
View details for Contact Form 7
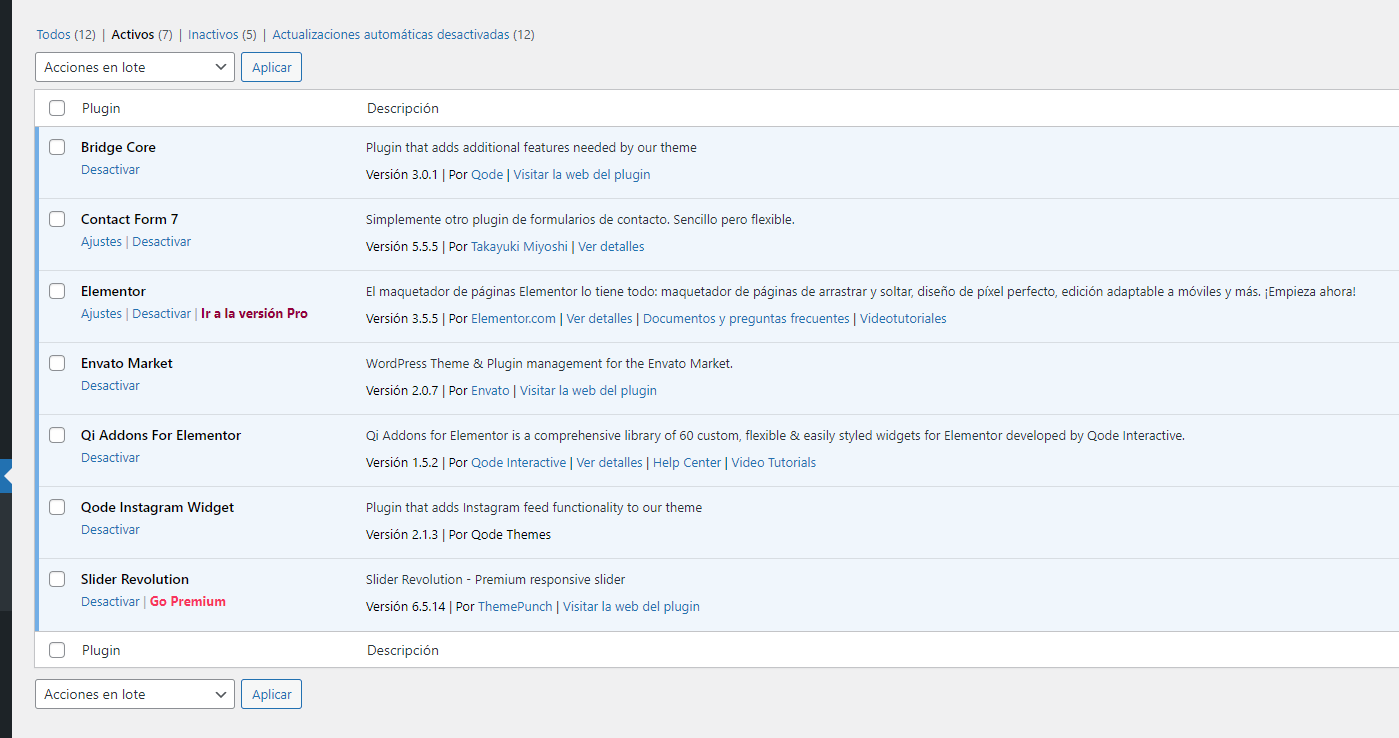(611, 247)
